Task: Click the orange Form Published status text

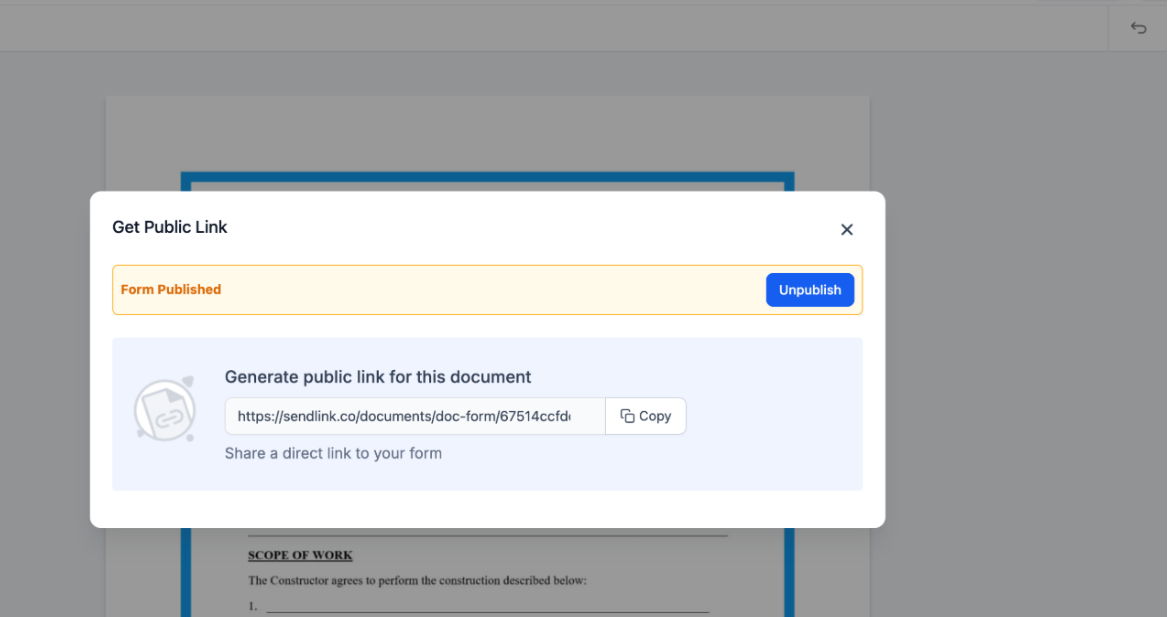Action: pos(171,289)
